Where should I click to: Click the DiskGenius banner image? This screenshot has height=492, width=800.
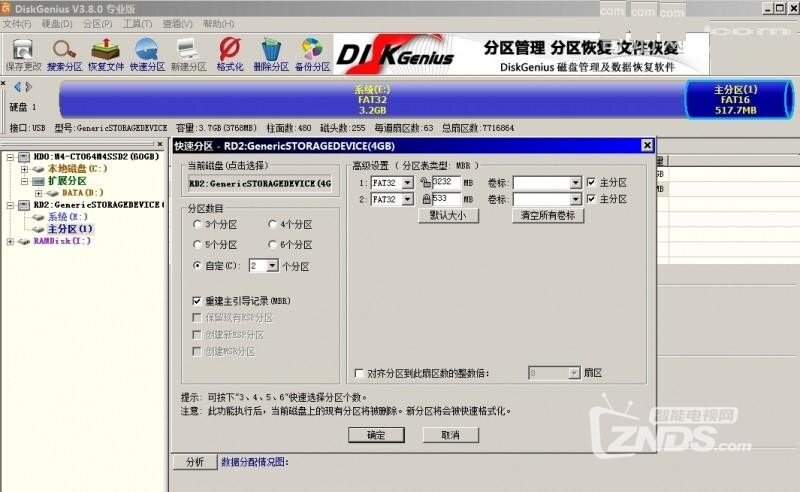click(521, 54)
